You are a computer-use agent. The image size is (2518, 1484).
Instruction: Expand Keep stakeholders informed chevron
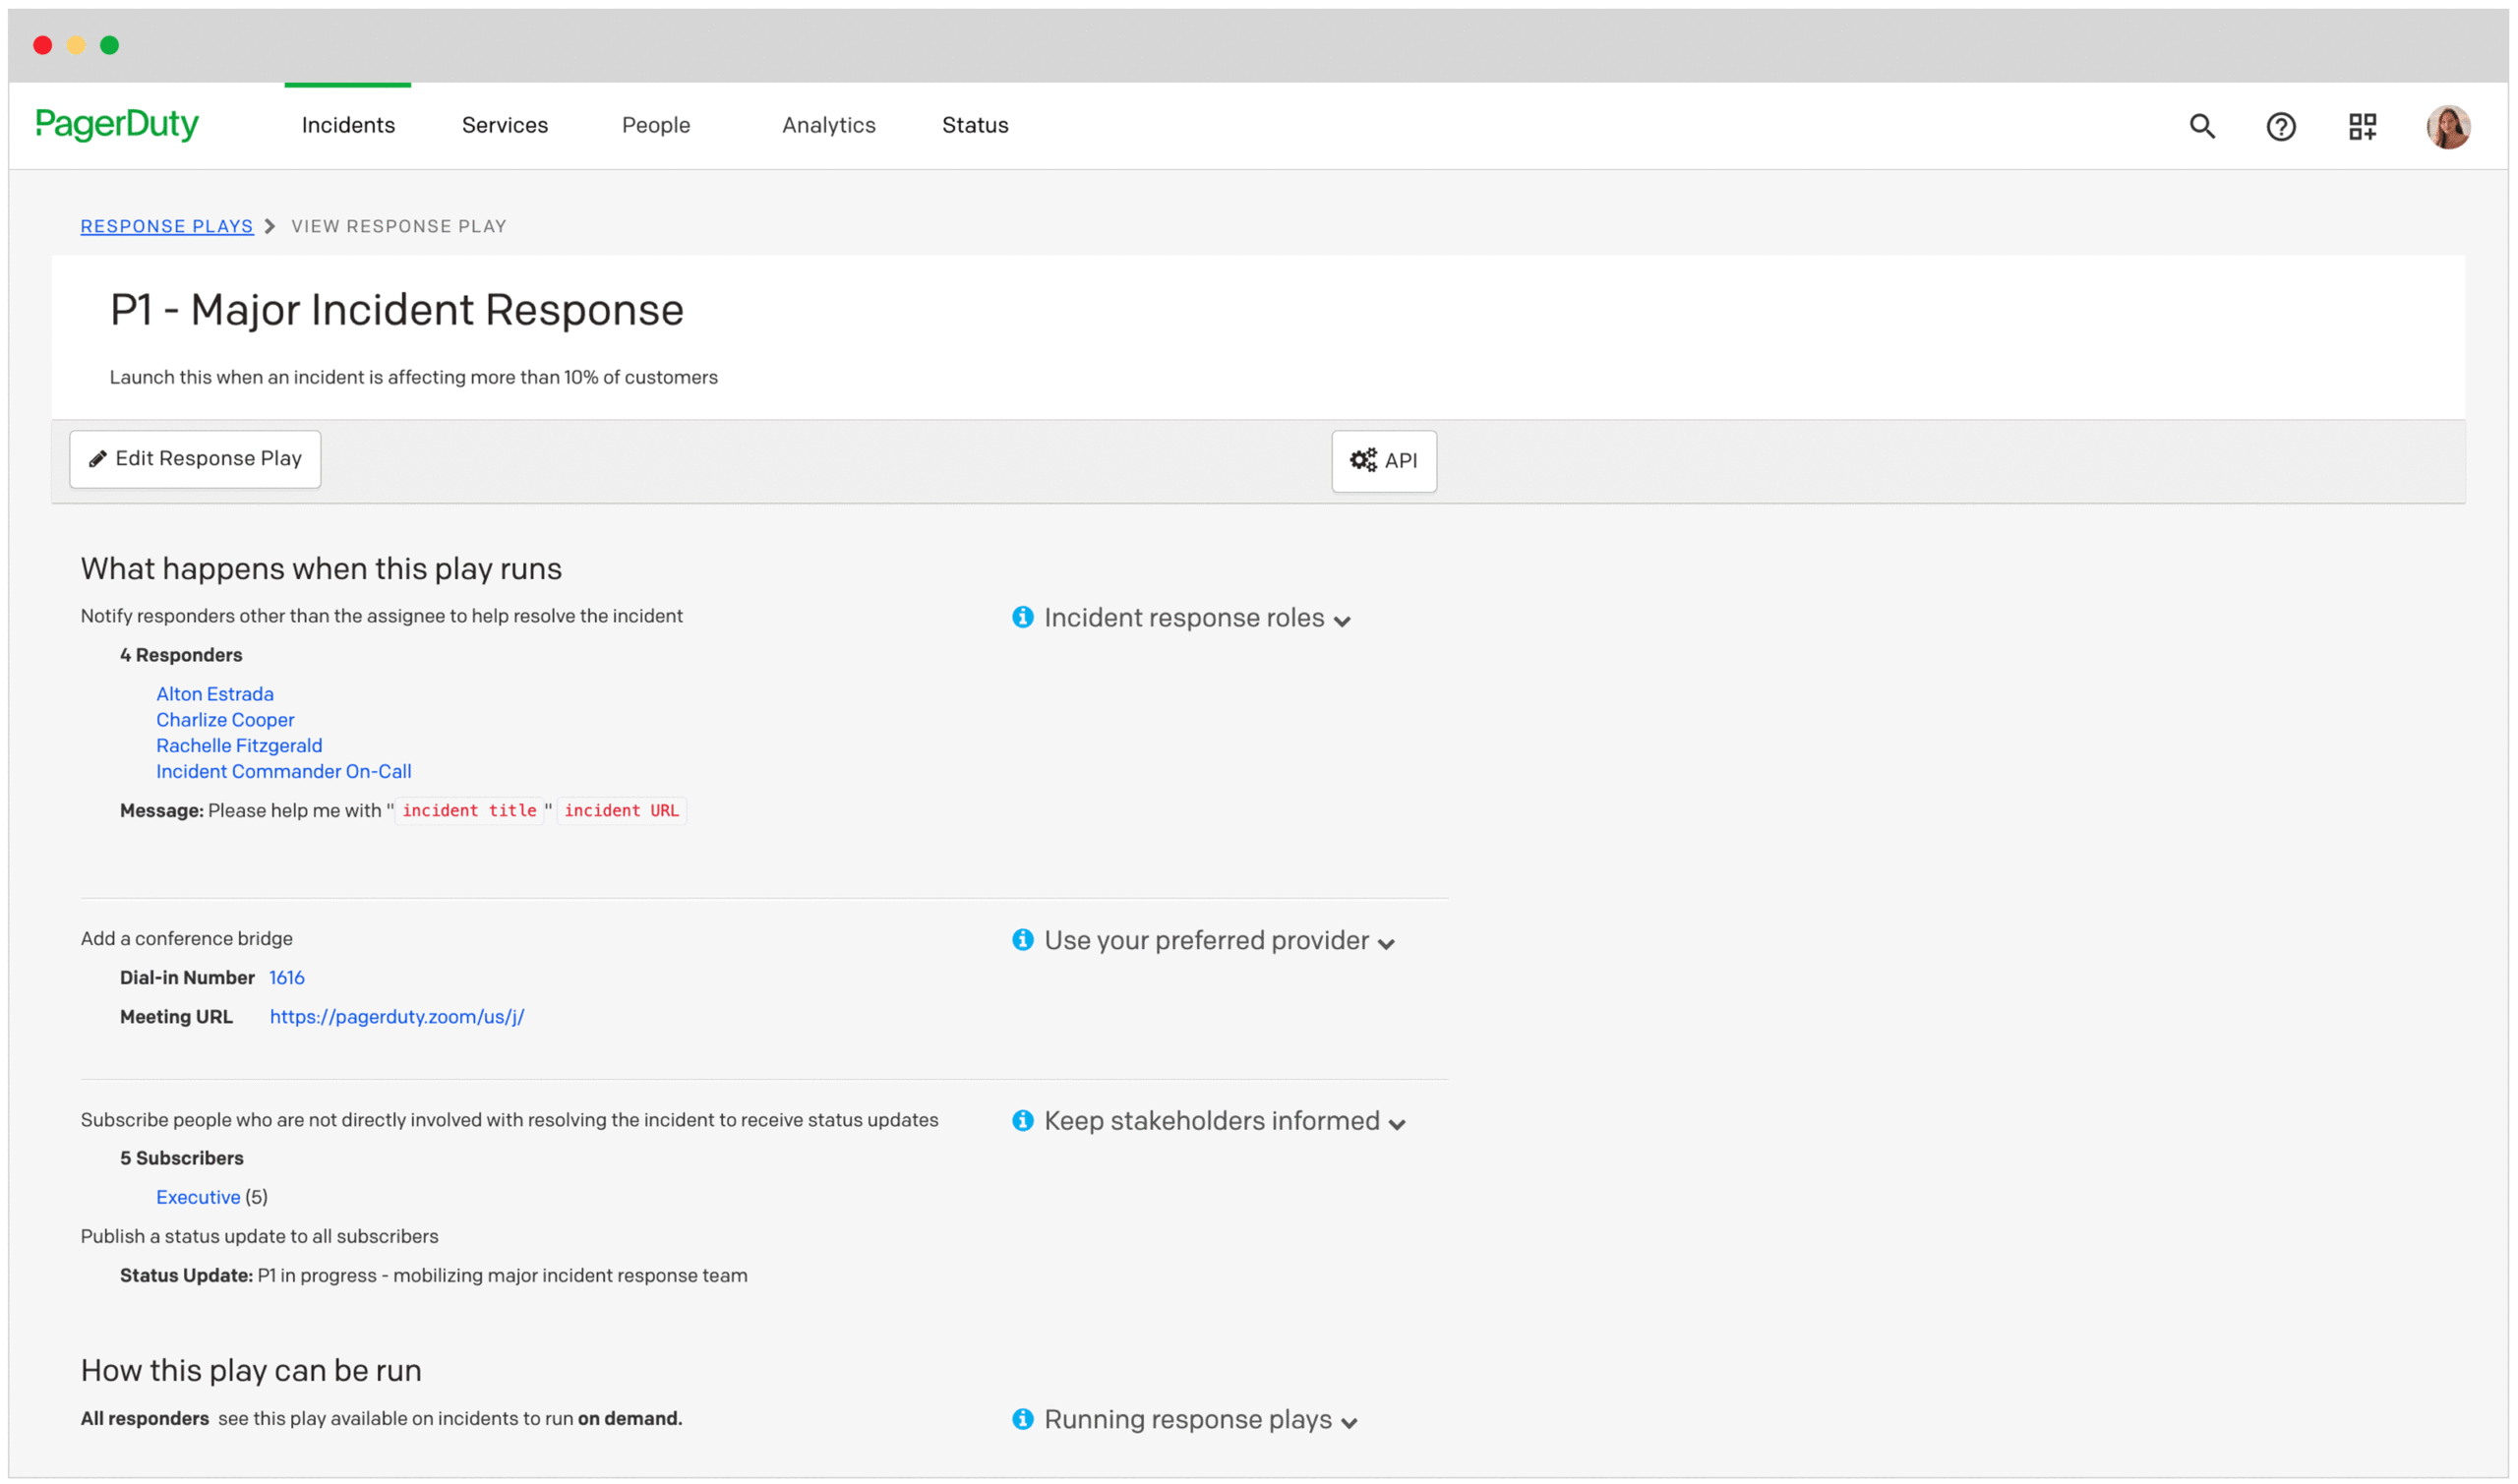pyautogui.click(x=1396, y=1125)
